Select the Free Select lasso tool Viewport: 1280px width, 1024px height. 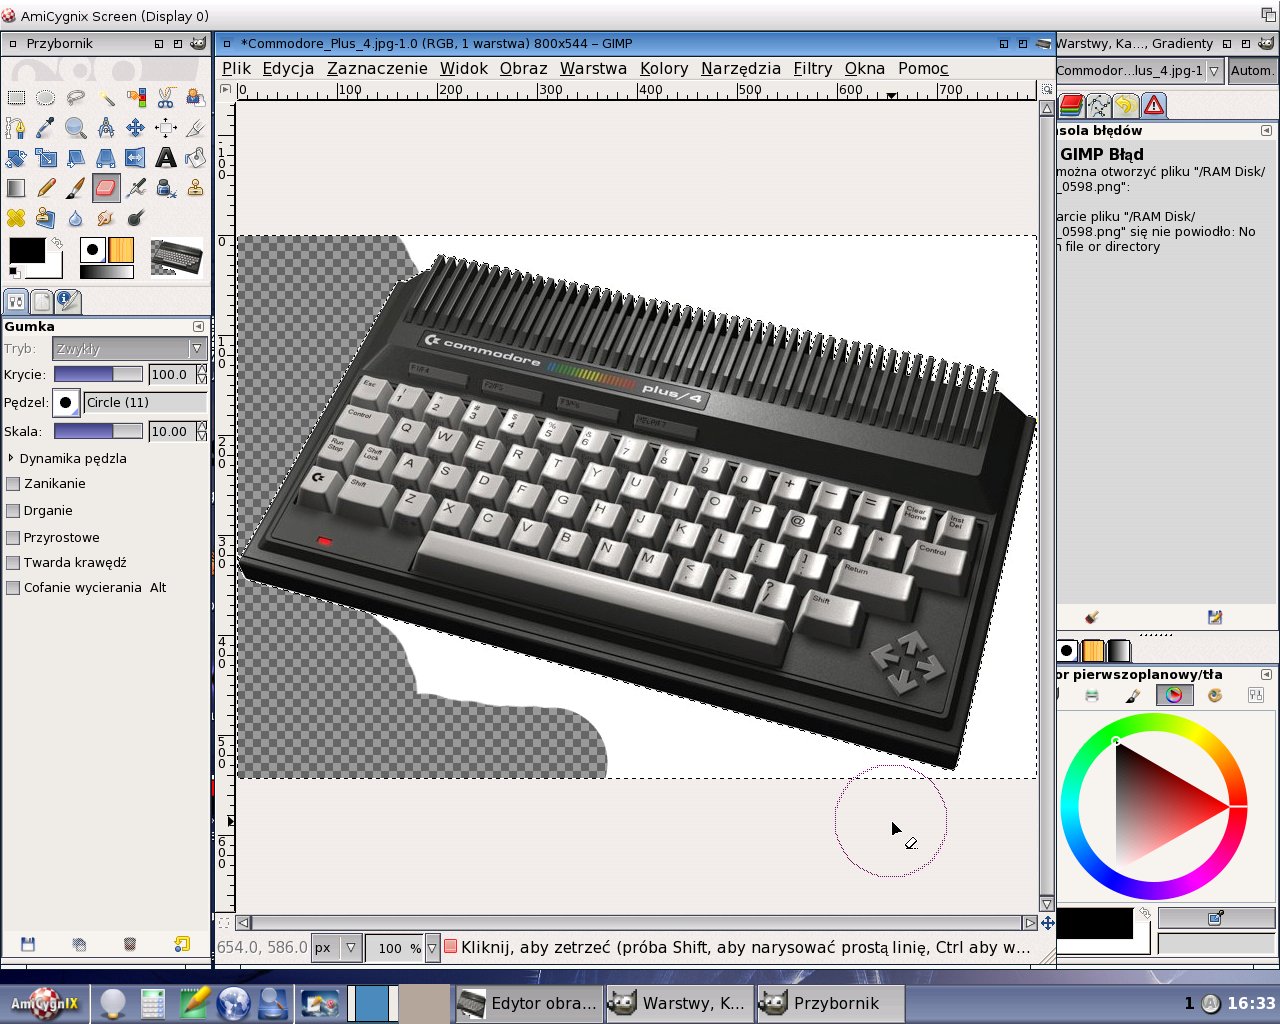click(76, 98)
